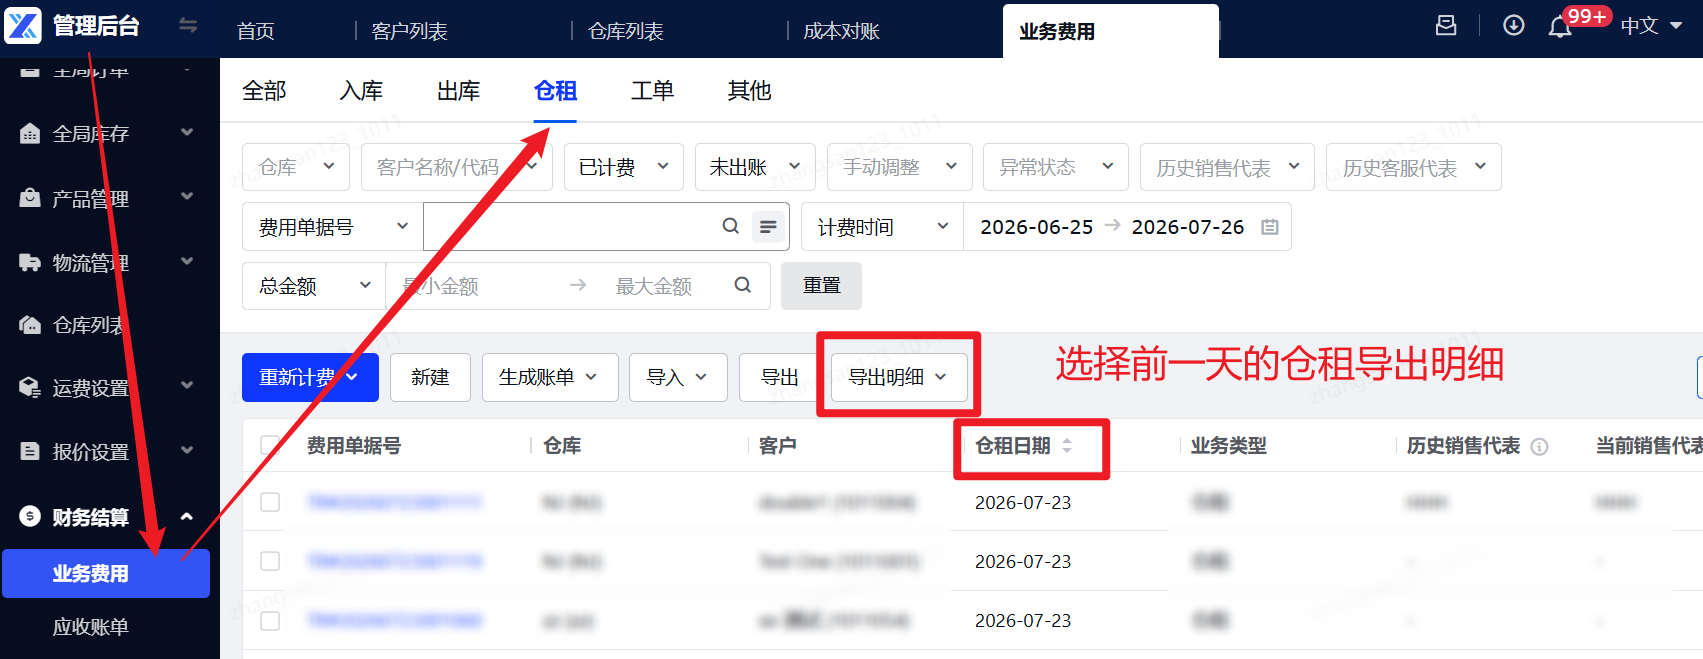Switch to the 工单 fee tab
Screen dimensions: 1703x659
pyautogui.click(x=652, y=91)
